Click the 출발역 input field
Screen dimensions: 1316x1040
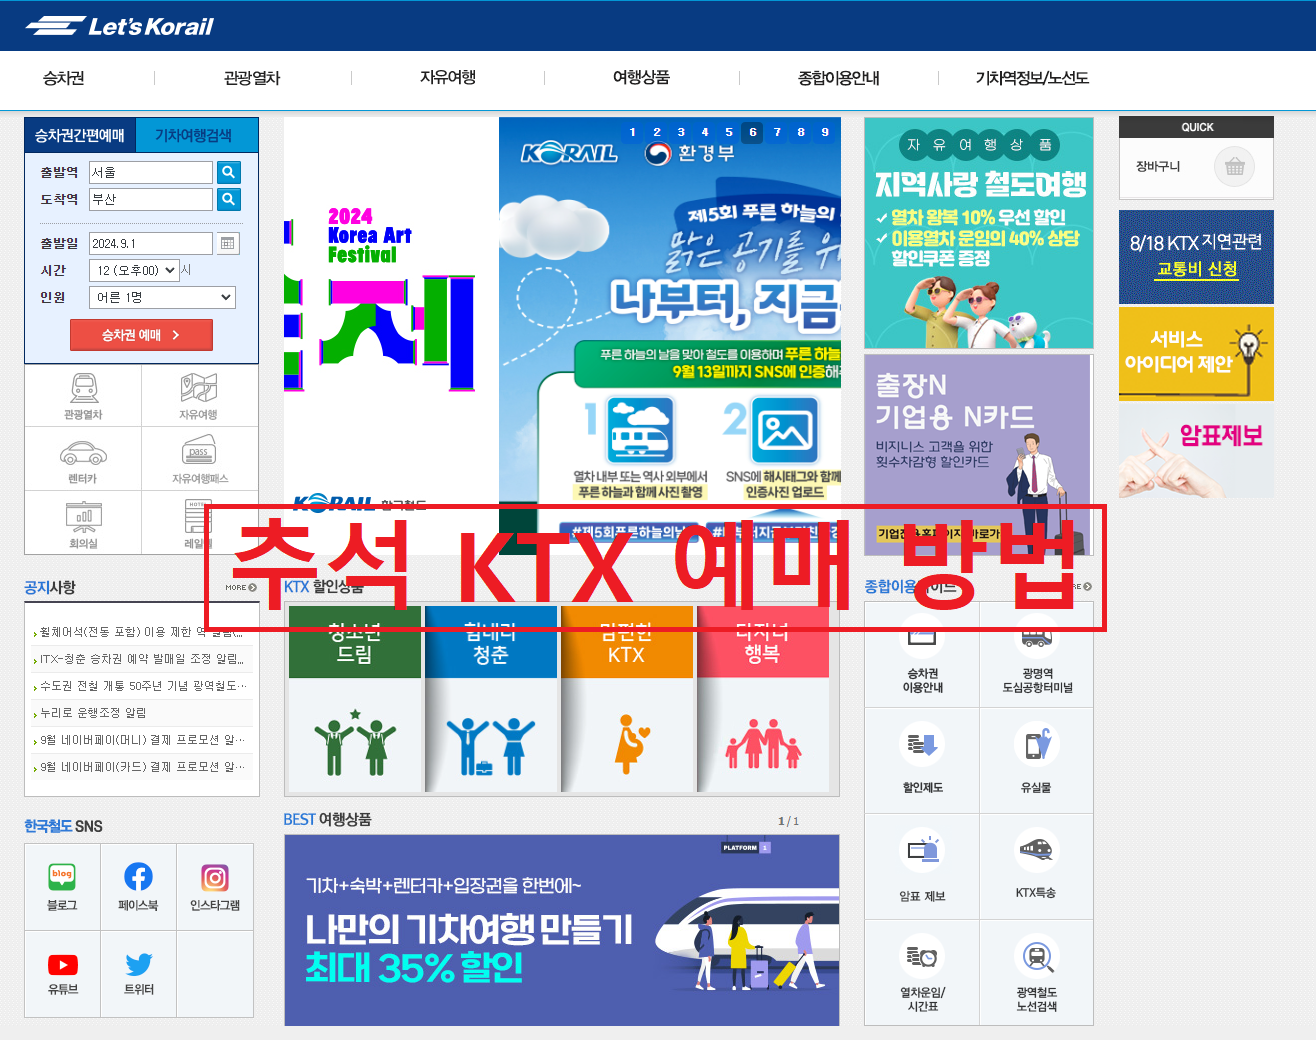point(151,172)
